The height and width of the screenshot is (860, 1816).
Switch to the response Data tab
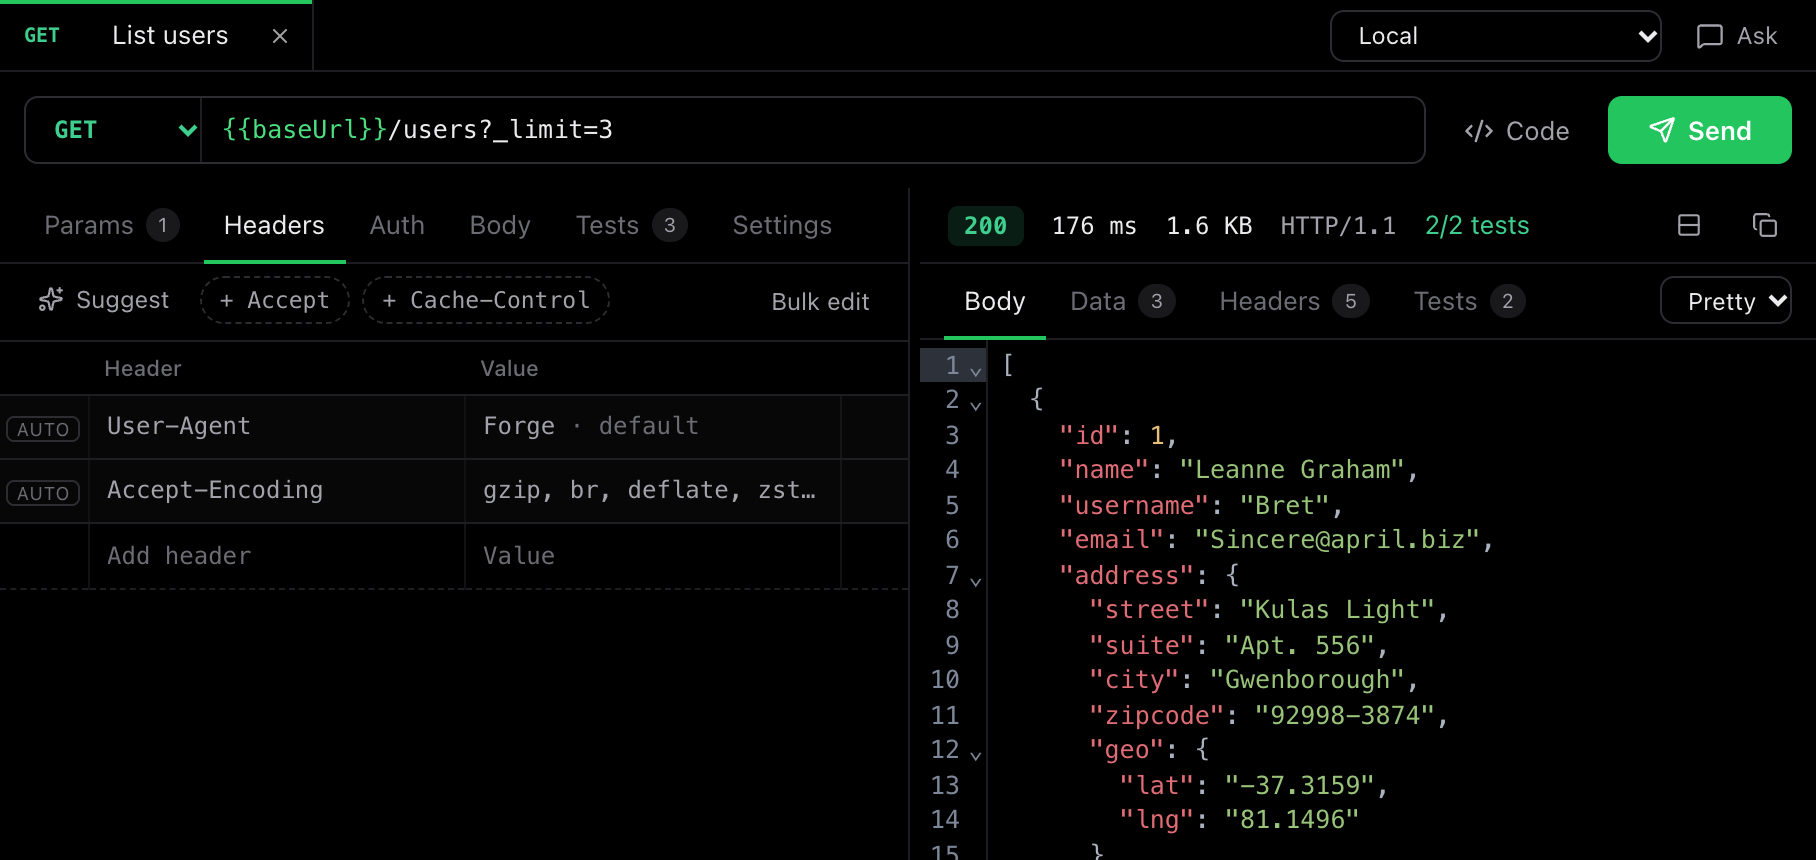click(1122, 301)
